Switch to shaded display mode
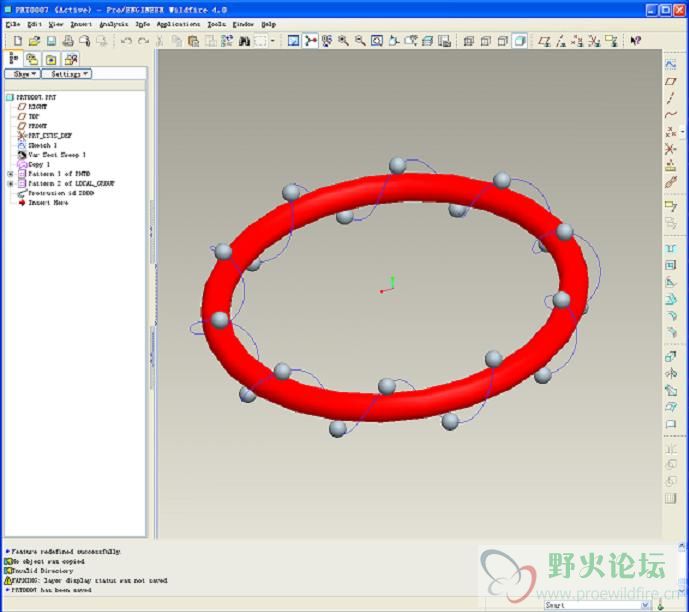The height and width of the screenshot is (612, 689). (519, 41)
